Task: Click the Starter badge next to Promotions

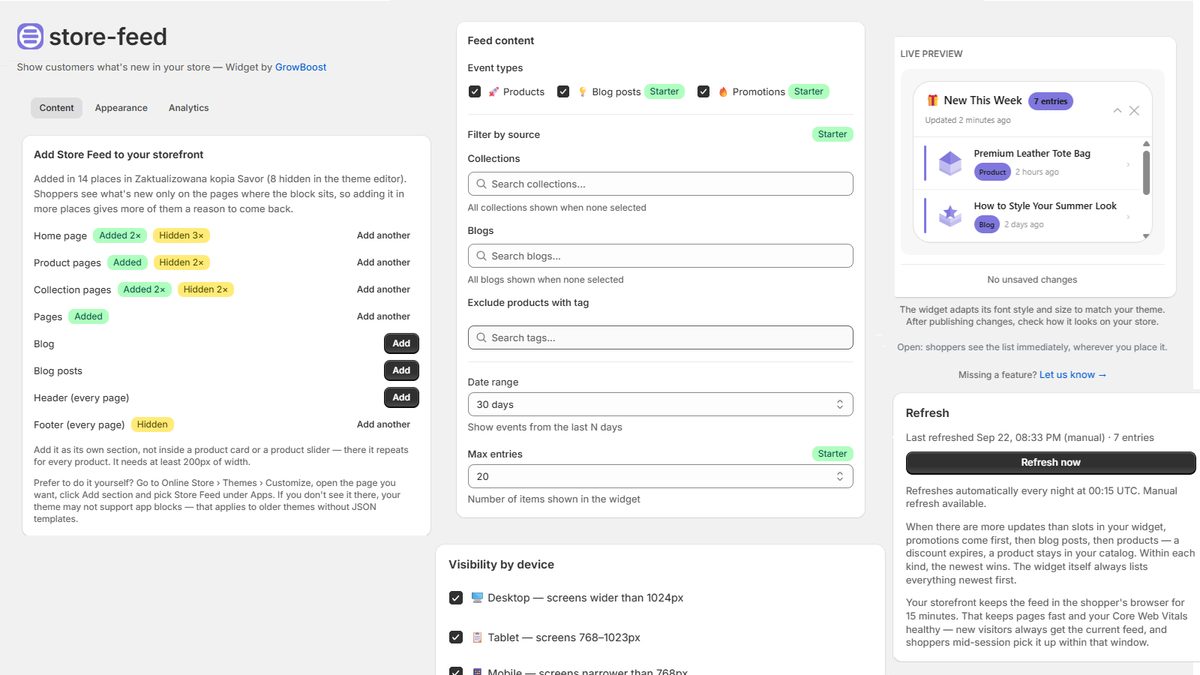Action: pyautogui.click(x=808, y=92)
